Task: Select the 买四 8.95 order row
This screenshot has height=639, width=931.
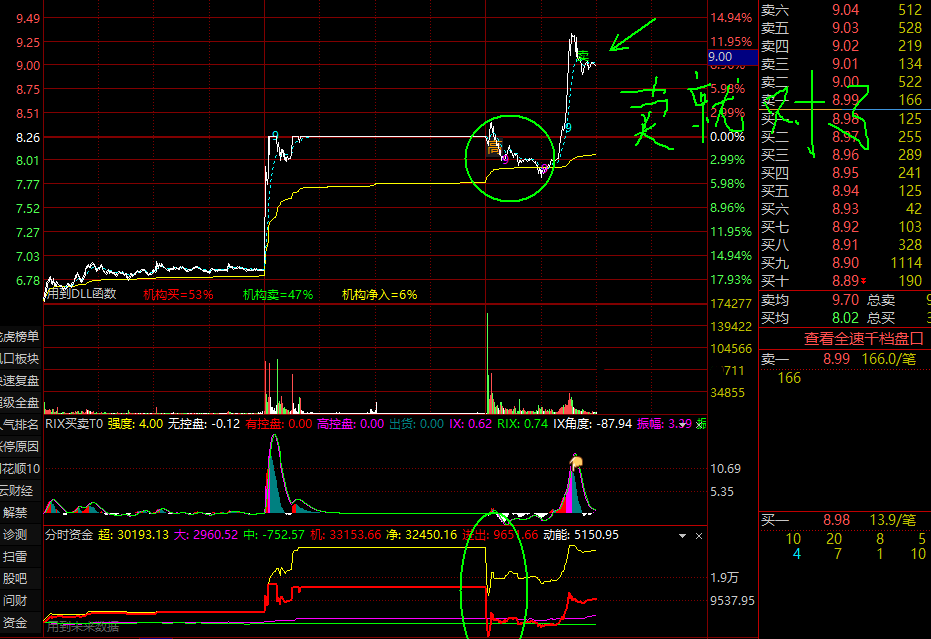Action: pyautogui.click(x=845, y=173)
